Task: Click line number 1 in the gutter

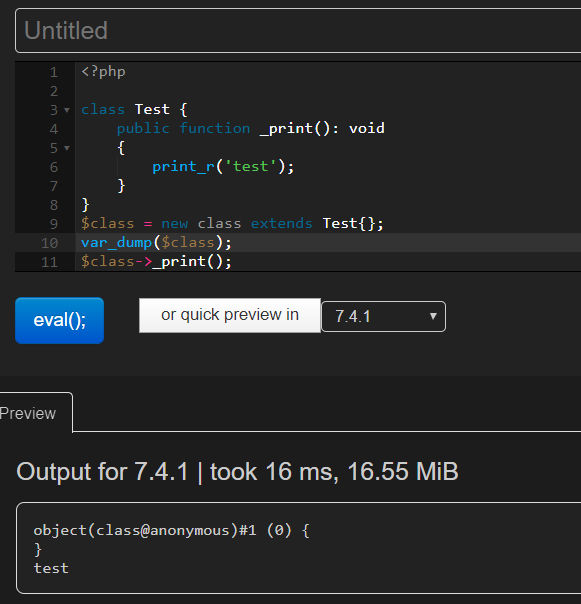Action: 54,72
